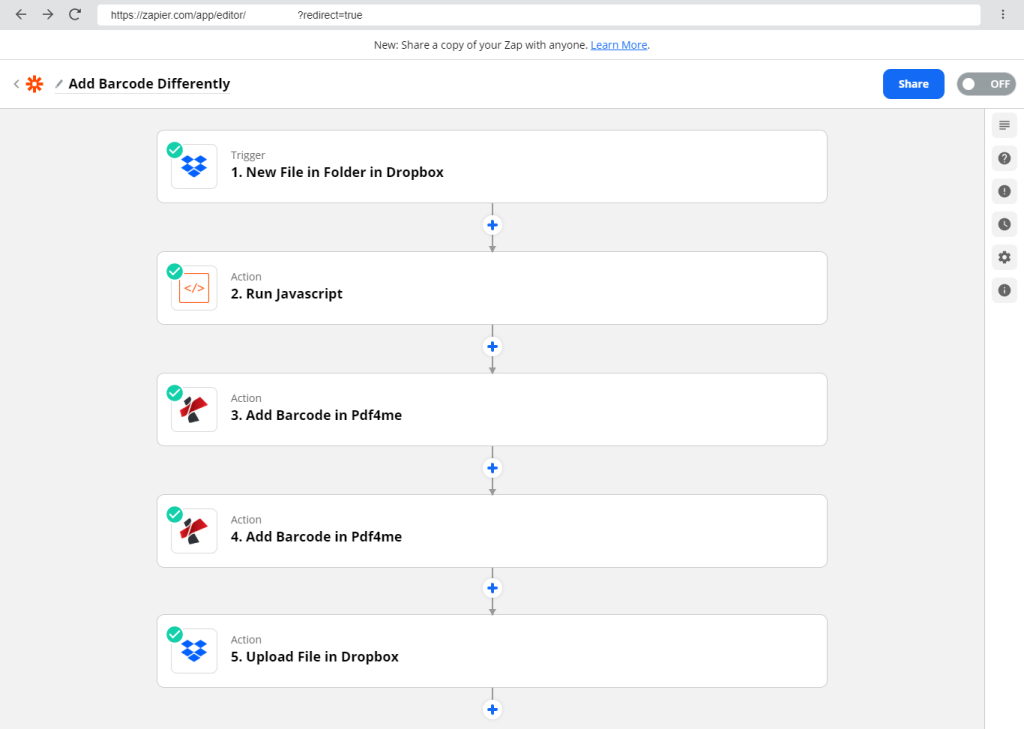Add step after Run Javascript plus

[x=492, y=347]
